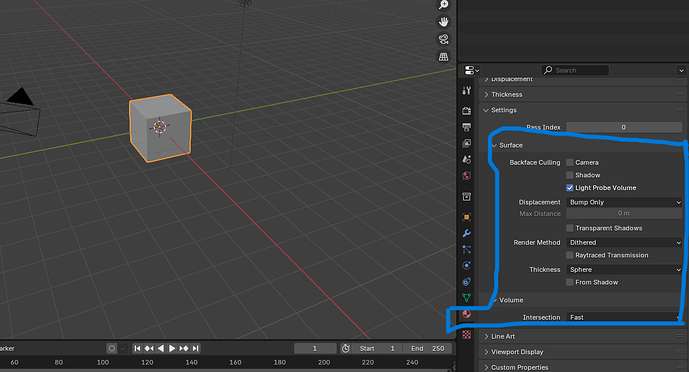Click frame 200 on the timeline ruler

click(324, 362)
